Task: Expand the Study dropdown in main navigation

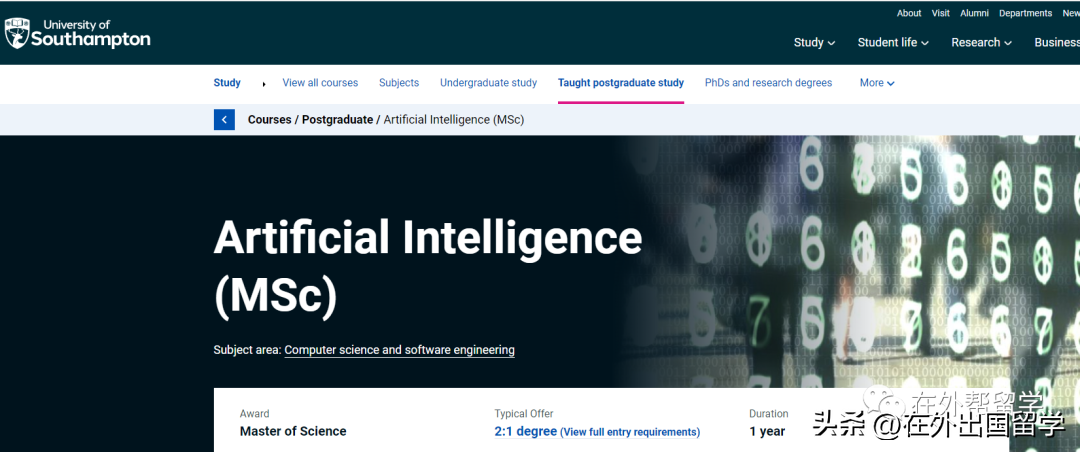Action: pos(814,42)
